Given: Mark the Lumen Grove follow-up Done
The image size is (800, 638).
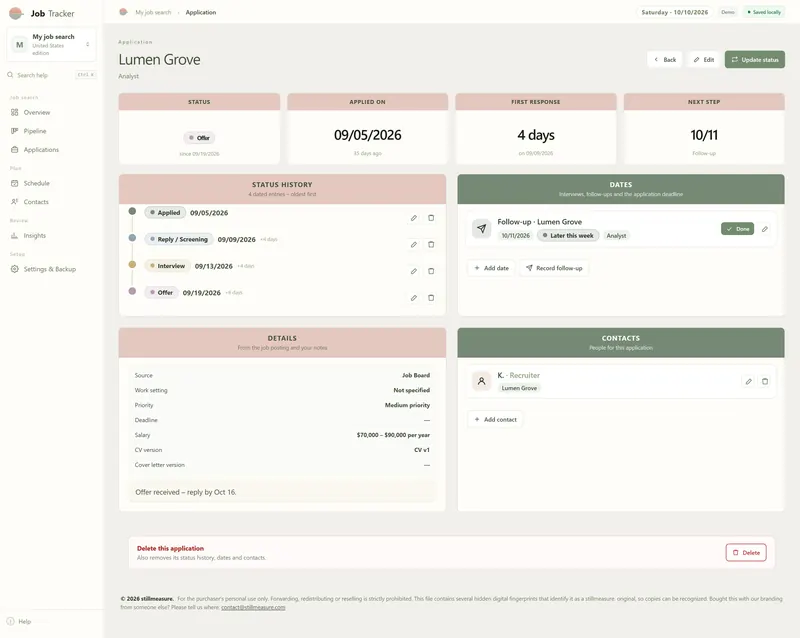Looking at the screenshot, I should pyautogui.click(x=737, y=229).
